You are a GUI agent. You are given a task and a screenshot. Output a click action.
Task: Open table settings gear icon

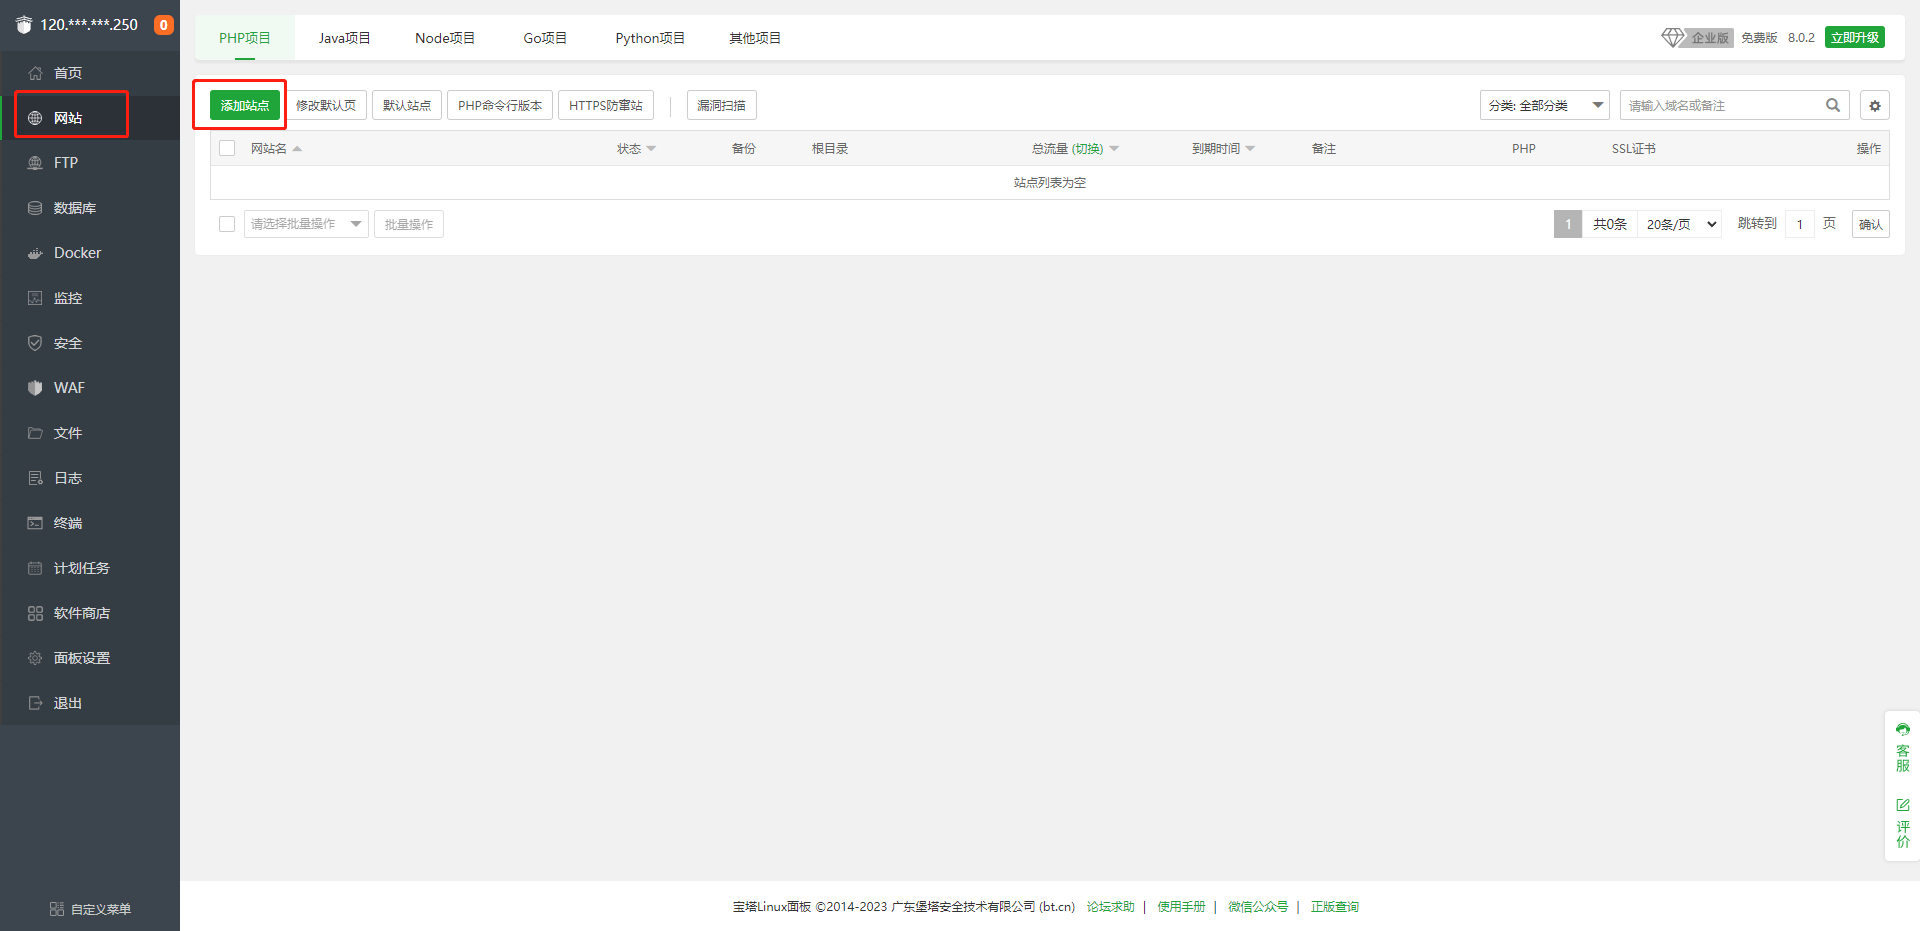tap(1875, 105)
